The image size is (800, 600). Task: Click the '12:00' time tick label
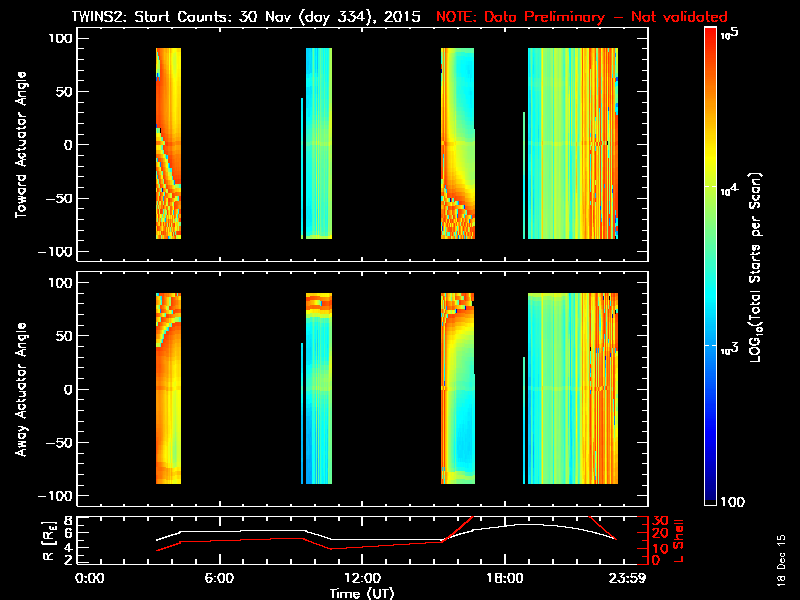point(362,579)
